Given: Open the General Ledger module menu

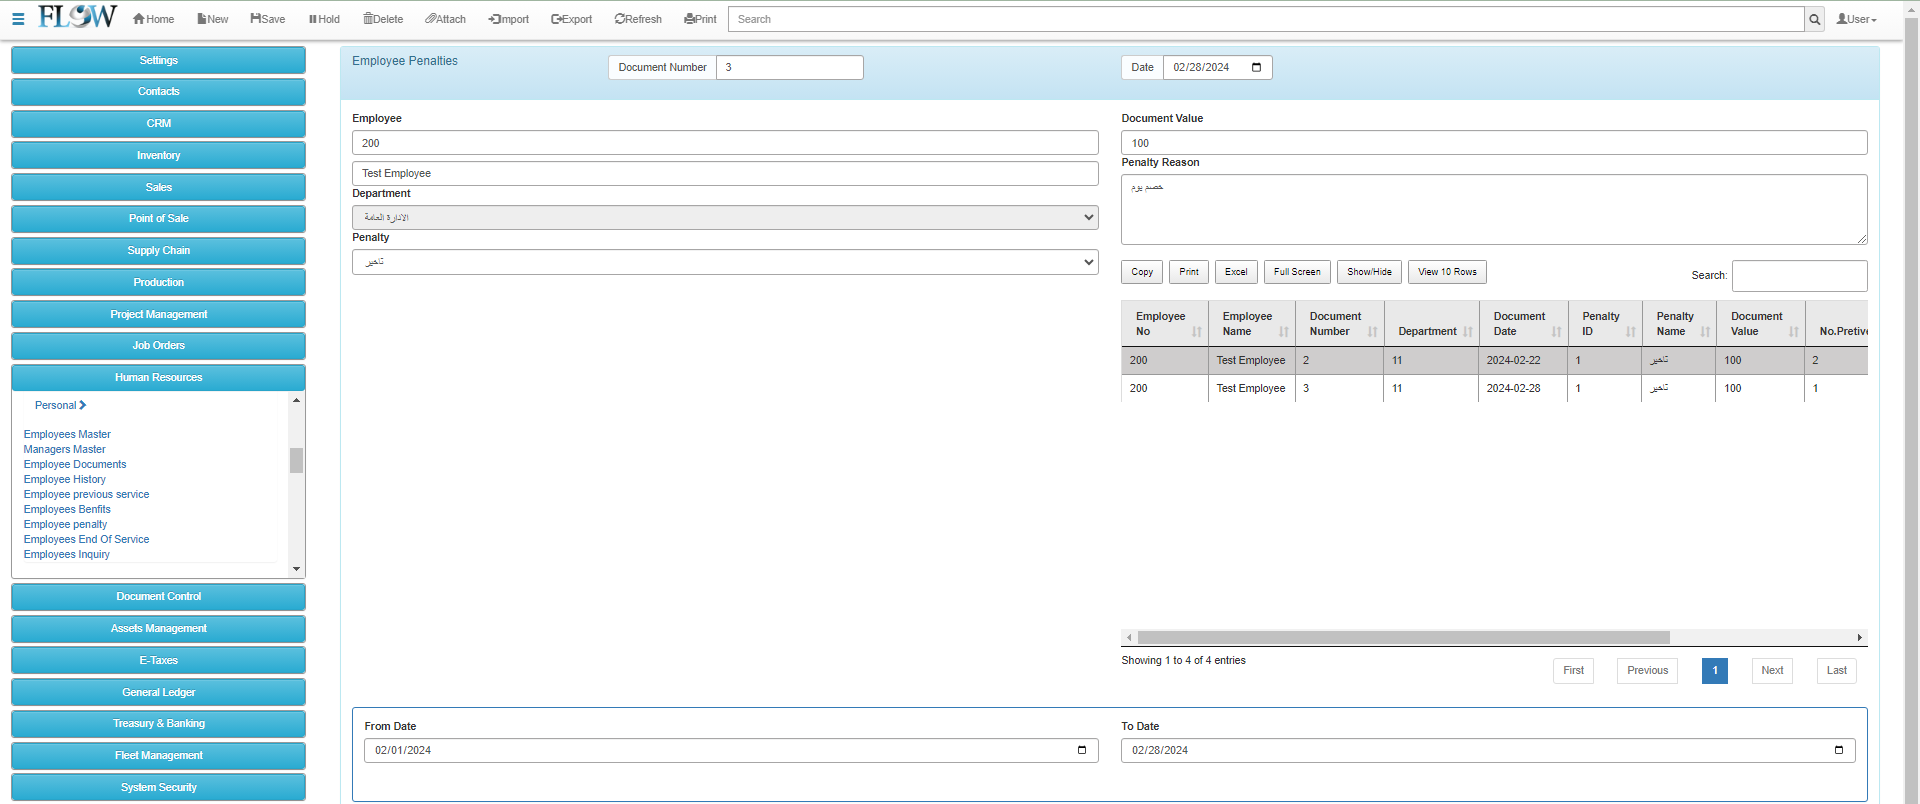Looking at the screenshot, I should [x=158, y=692].
